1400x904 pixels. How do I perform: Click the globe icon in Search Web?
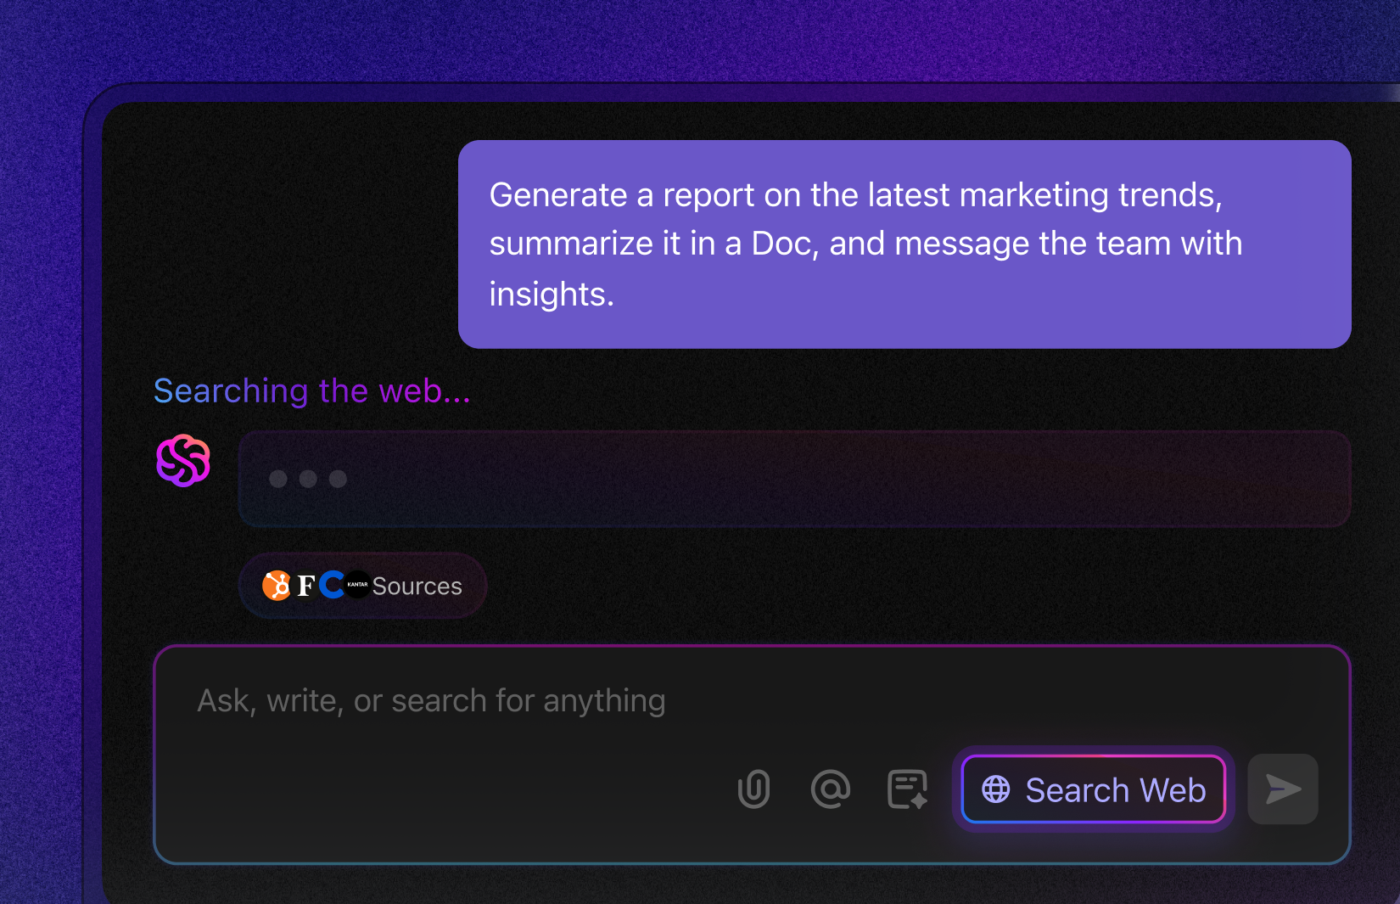coord(996,789)
